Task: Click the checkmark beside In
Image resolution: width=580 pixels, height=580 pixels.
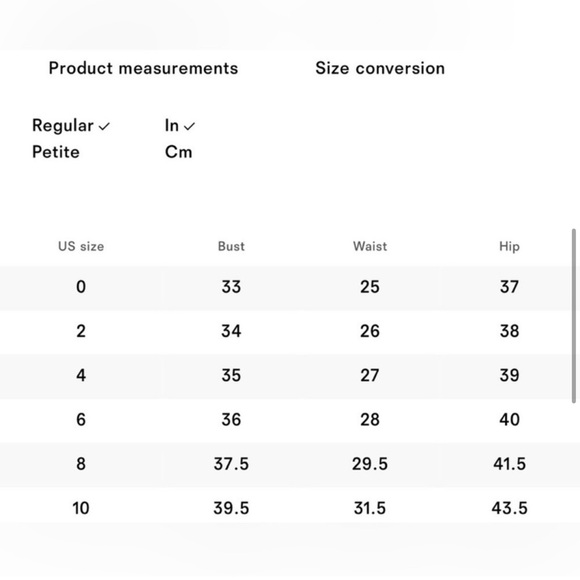Action: [x=189, y=127]
